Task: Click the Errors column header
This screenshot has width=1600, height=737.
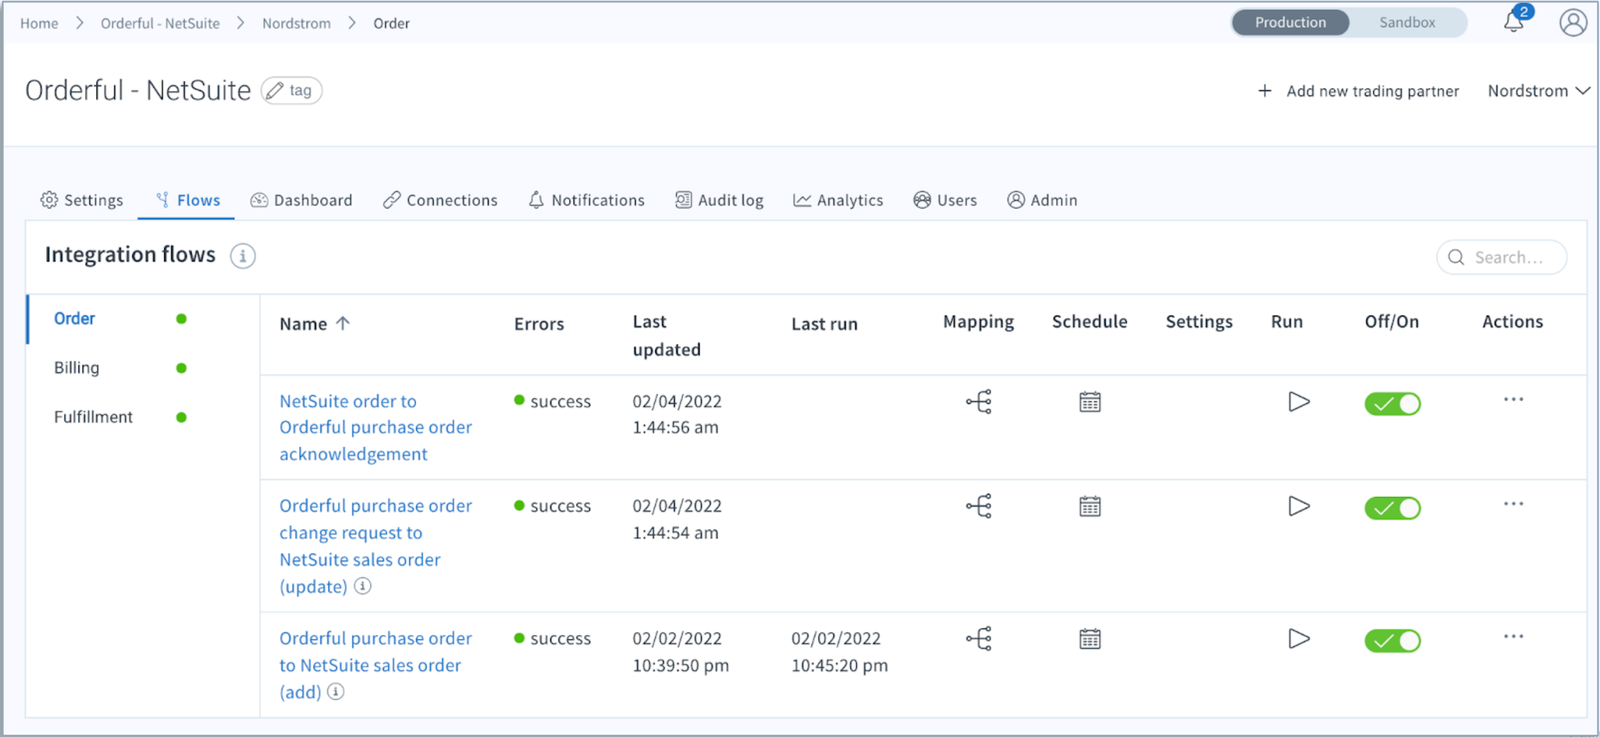Action: pyautogui.click(x=539, y=324)
